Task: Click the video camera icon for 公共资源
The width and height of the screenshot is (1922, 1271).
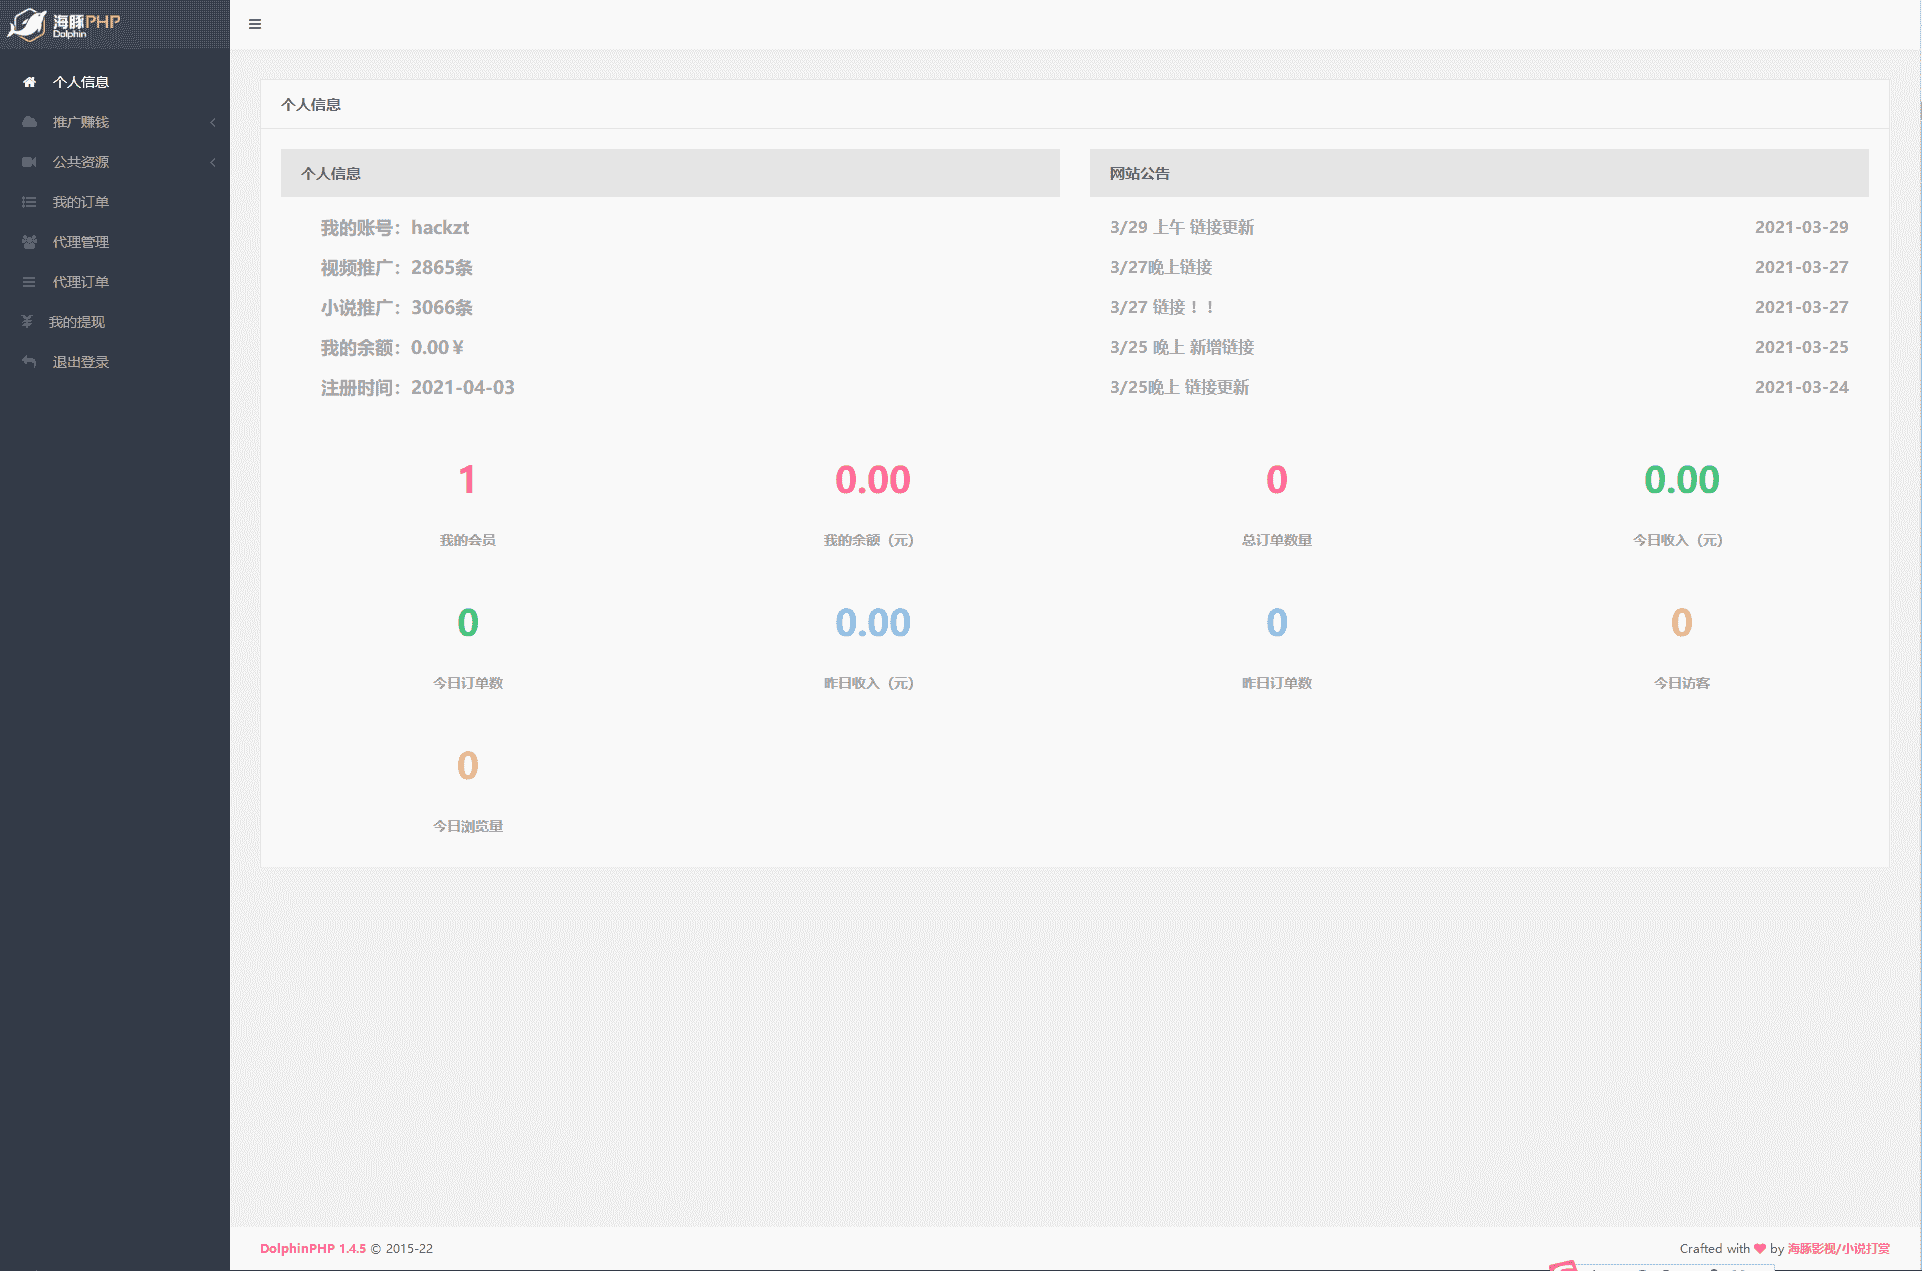Action: (x=29, y=162)
